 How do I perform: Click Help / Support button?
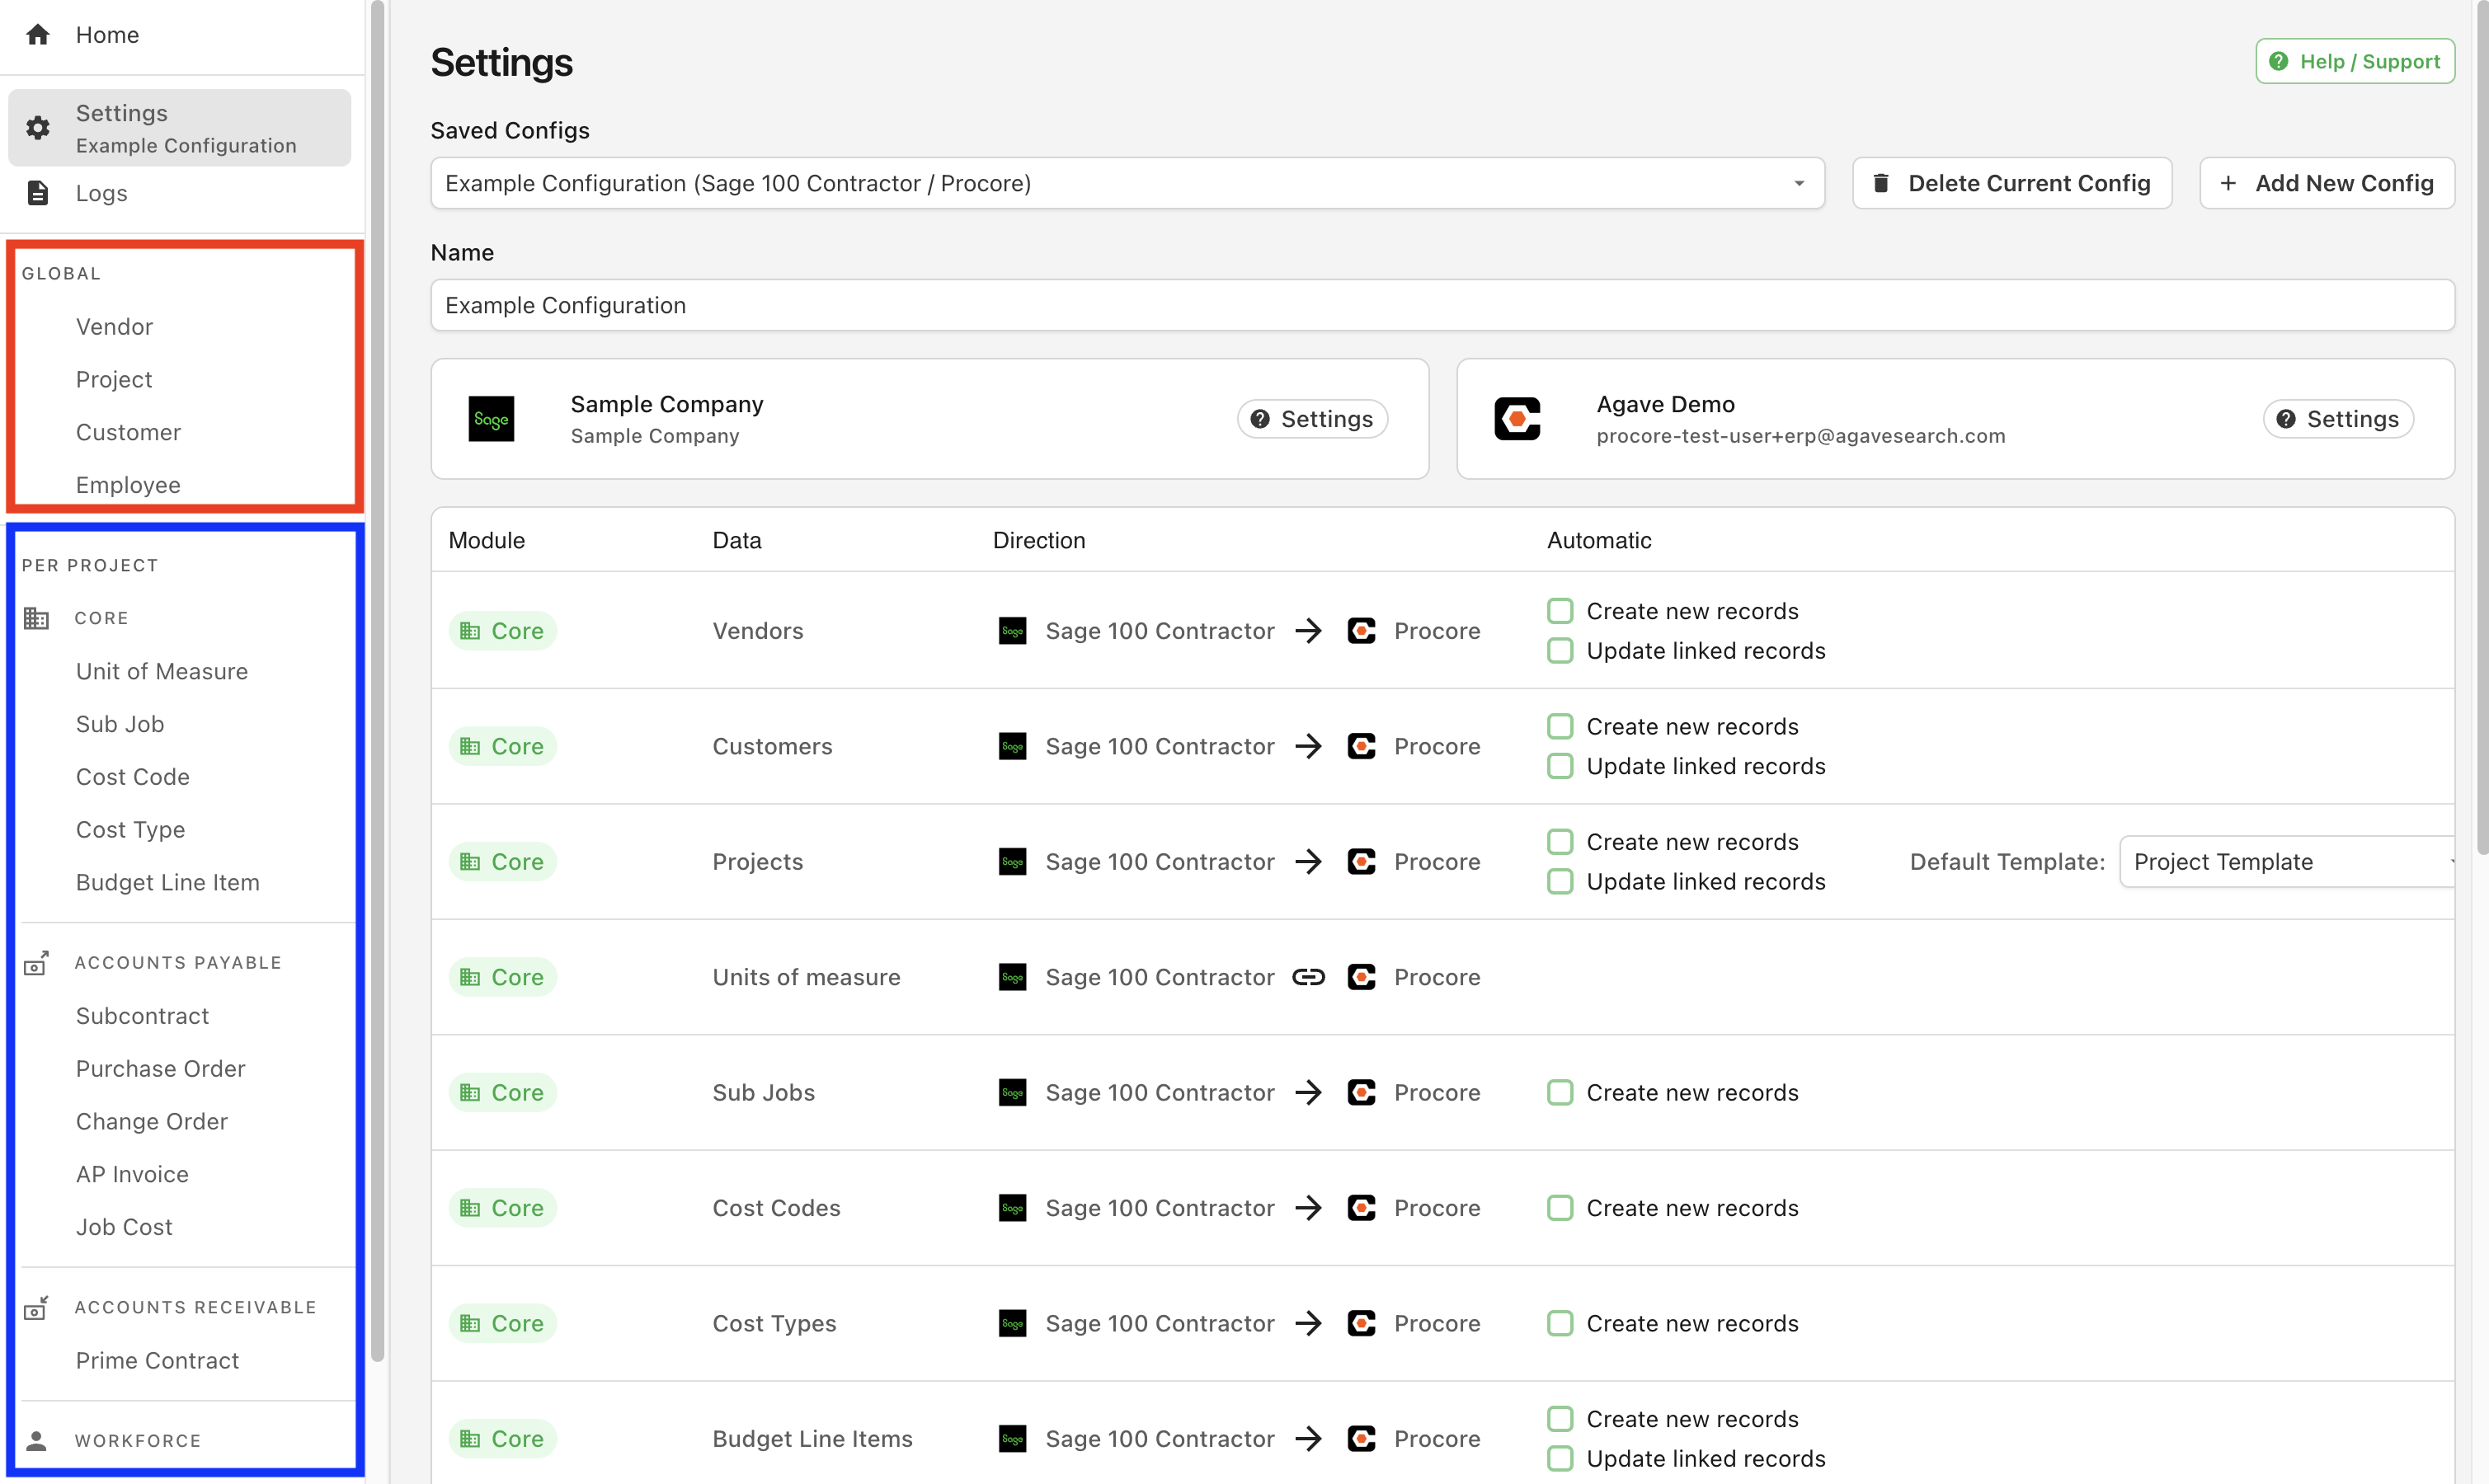(2355, 62)
